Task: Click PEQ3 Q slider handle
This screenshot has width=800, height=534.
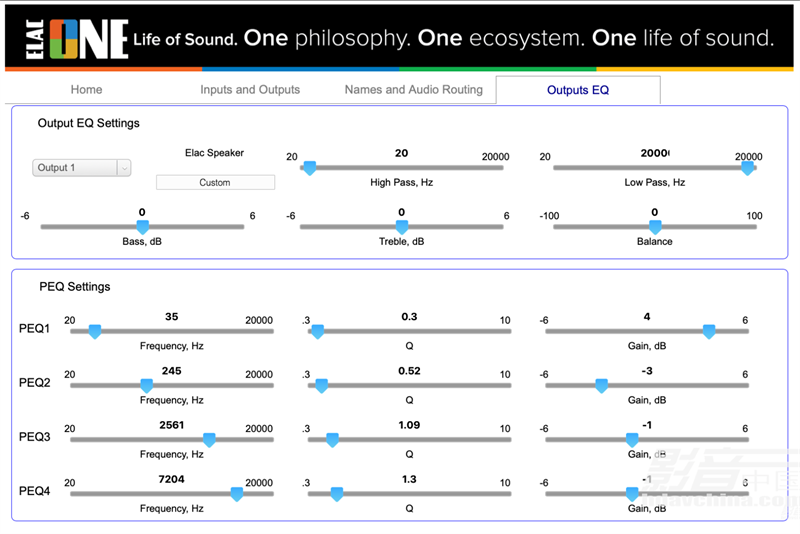Action: [332, 440]
